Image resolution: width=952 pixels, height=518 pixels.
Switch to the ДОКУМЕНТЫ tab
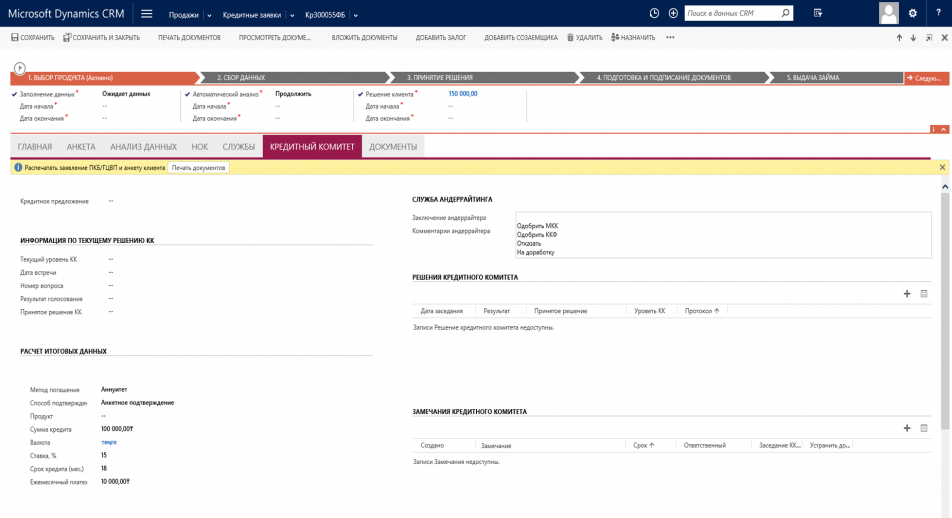[x=393, y=147]
